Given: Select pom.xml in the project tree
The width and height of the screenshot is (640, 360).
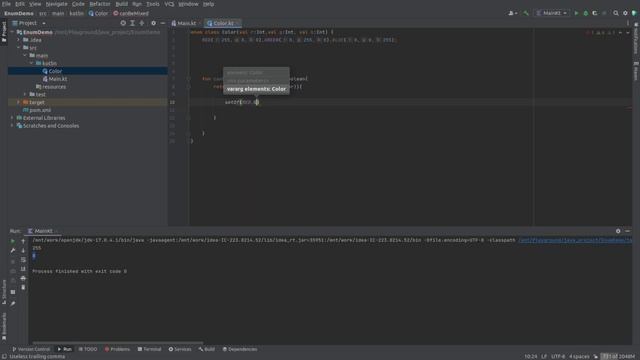Looking at the screenshot, I should click(x=40, y=110).
